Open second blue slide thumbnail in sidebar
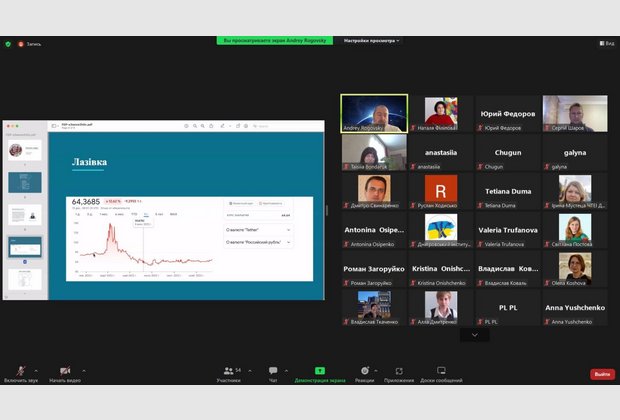This screenshot has height=420, width=620. pyautogui.click(x=25, y=182)
